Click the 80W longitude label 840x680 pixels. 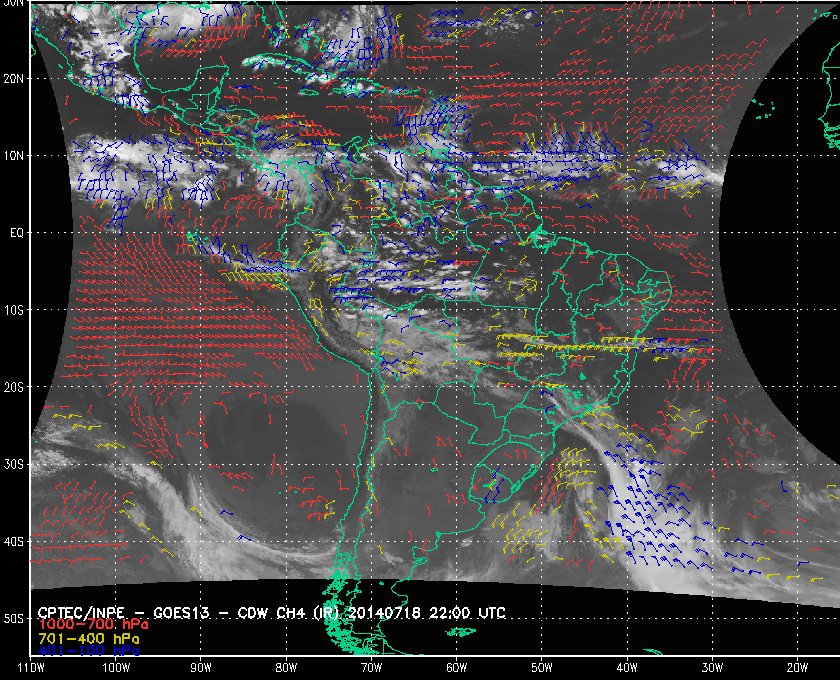pos(286,667)
